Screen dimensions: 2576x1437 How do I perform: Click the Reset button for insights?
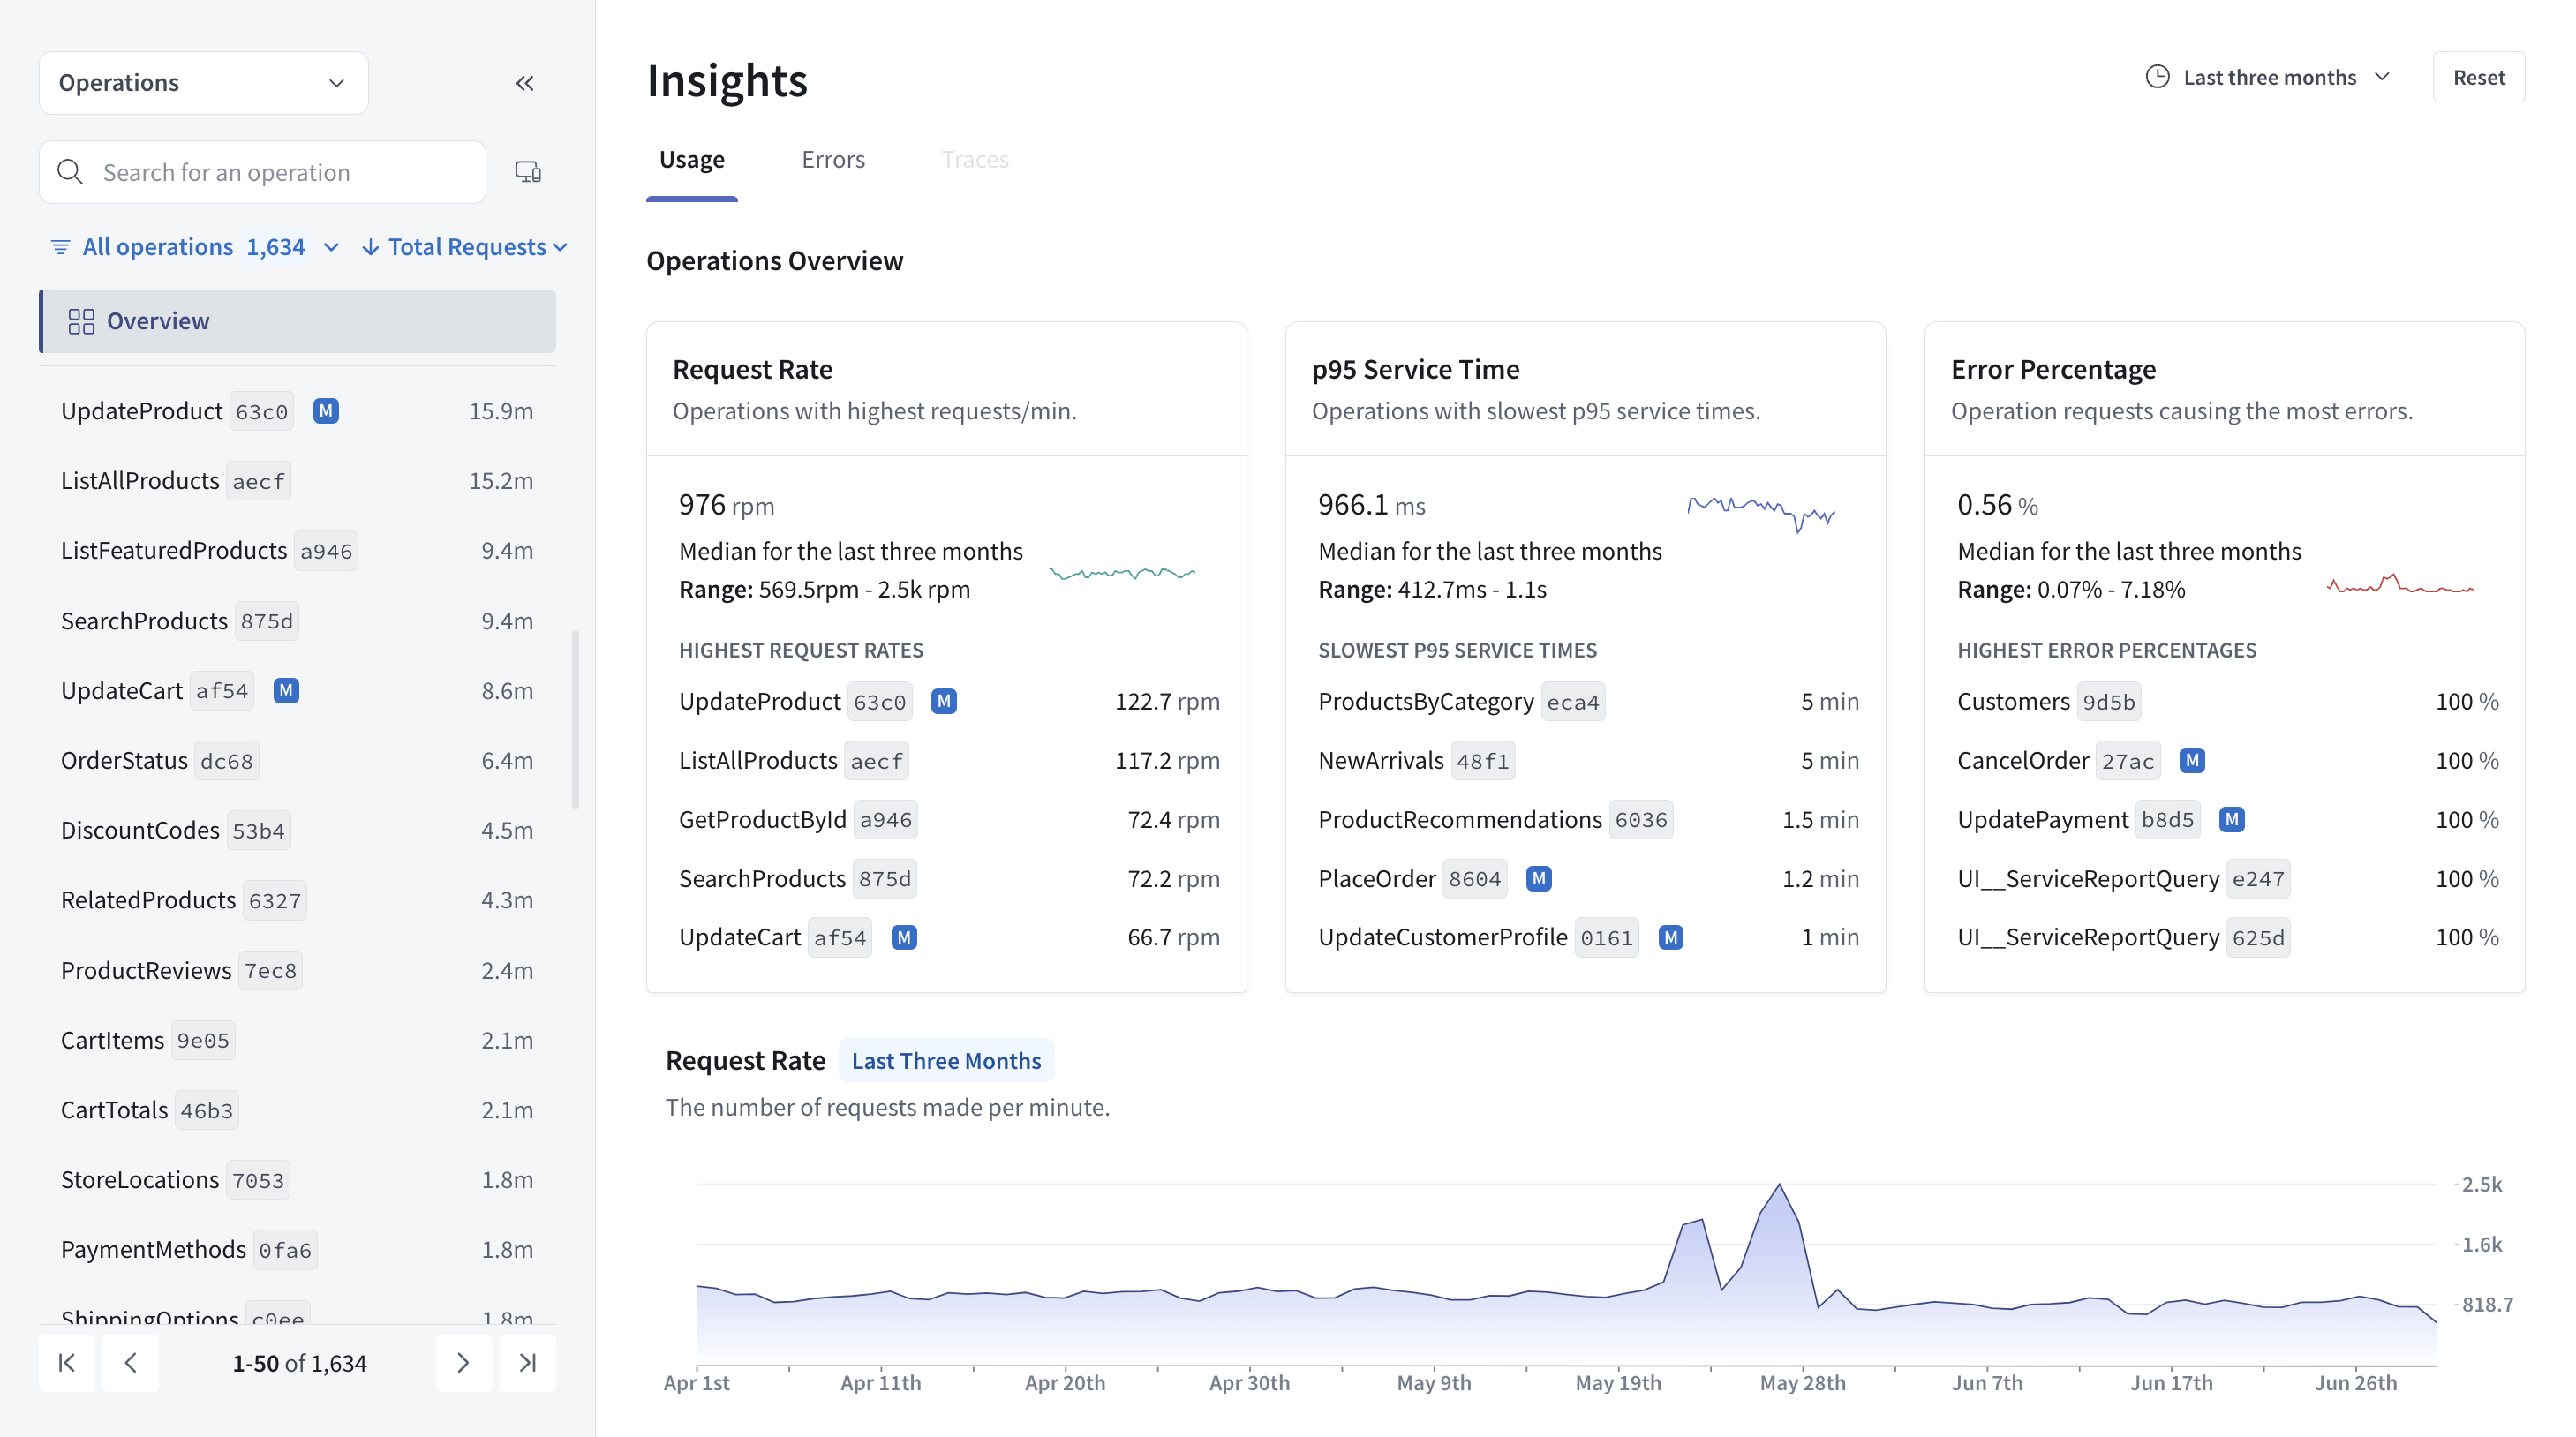point(2479,76)
